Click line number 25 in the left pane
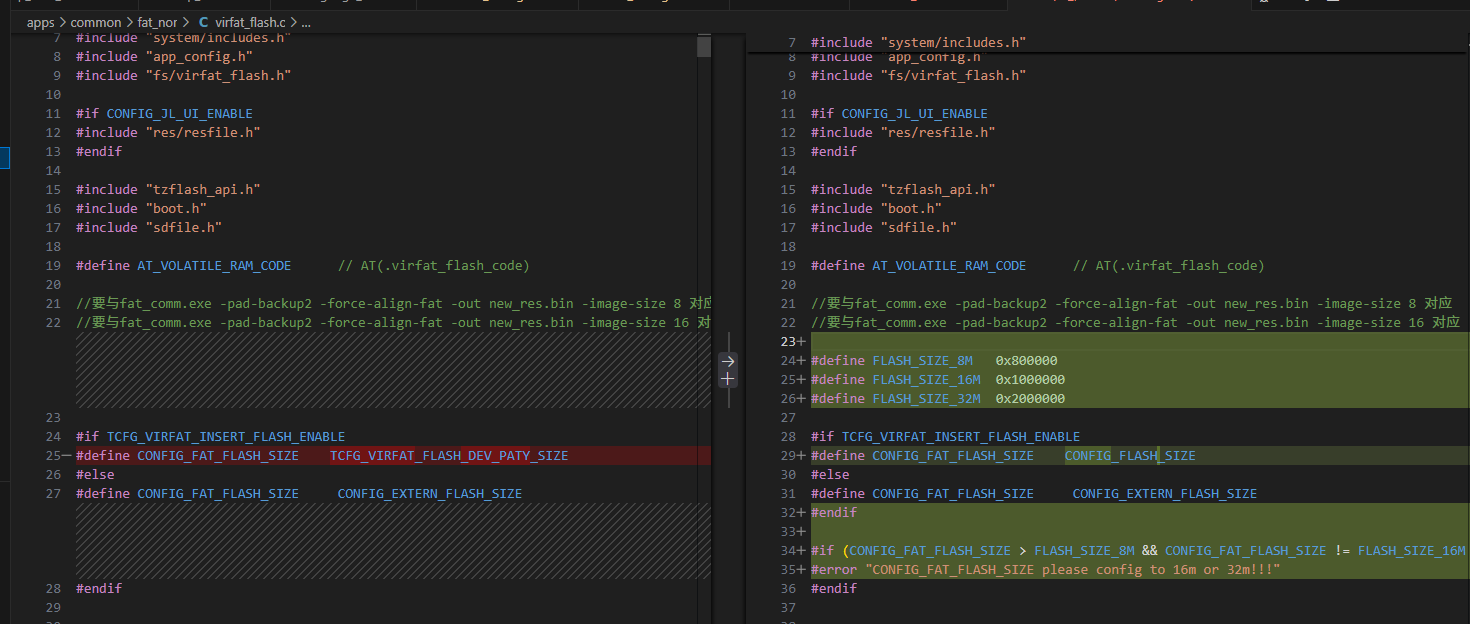Screen dimensions: 1470x624 pyautogui.click(x=53, y=455)
